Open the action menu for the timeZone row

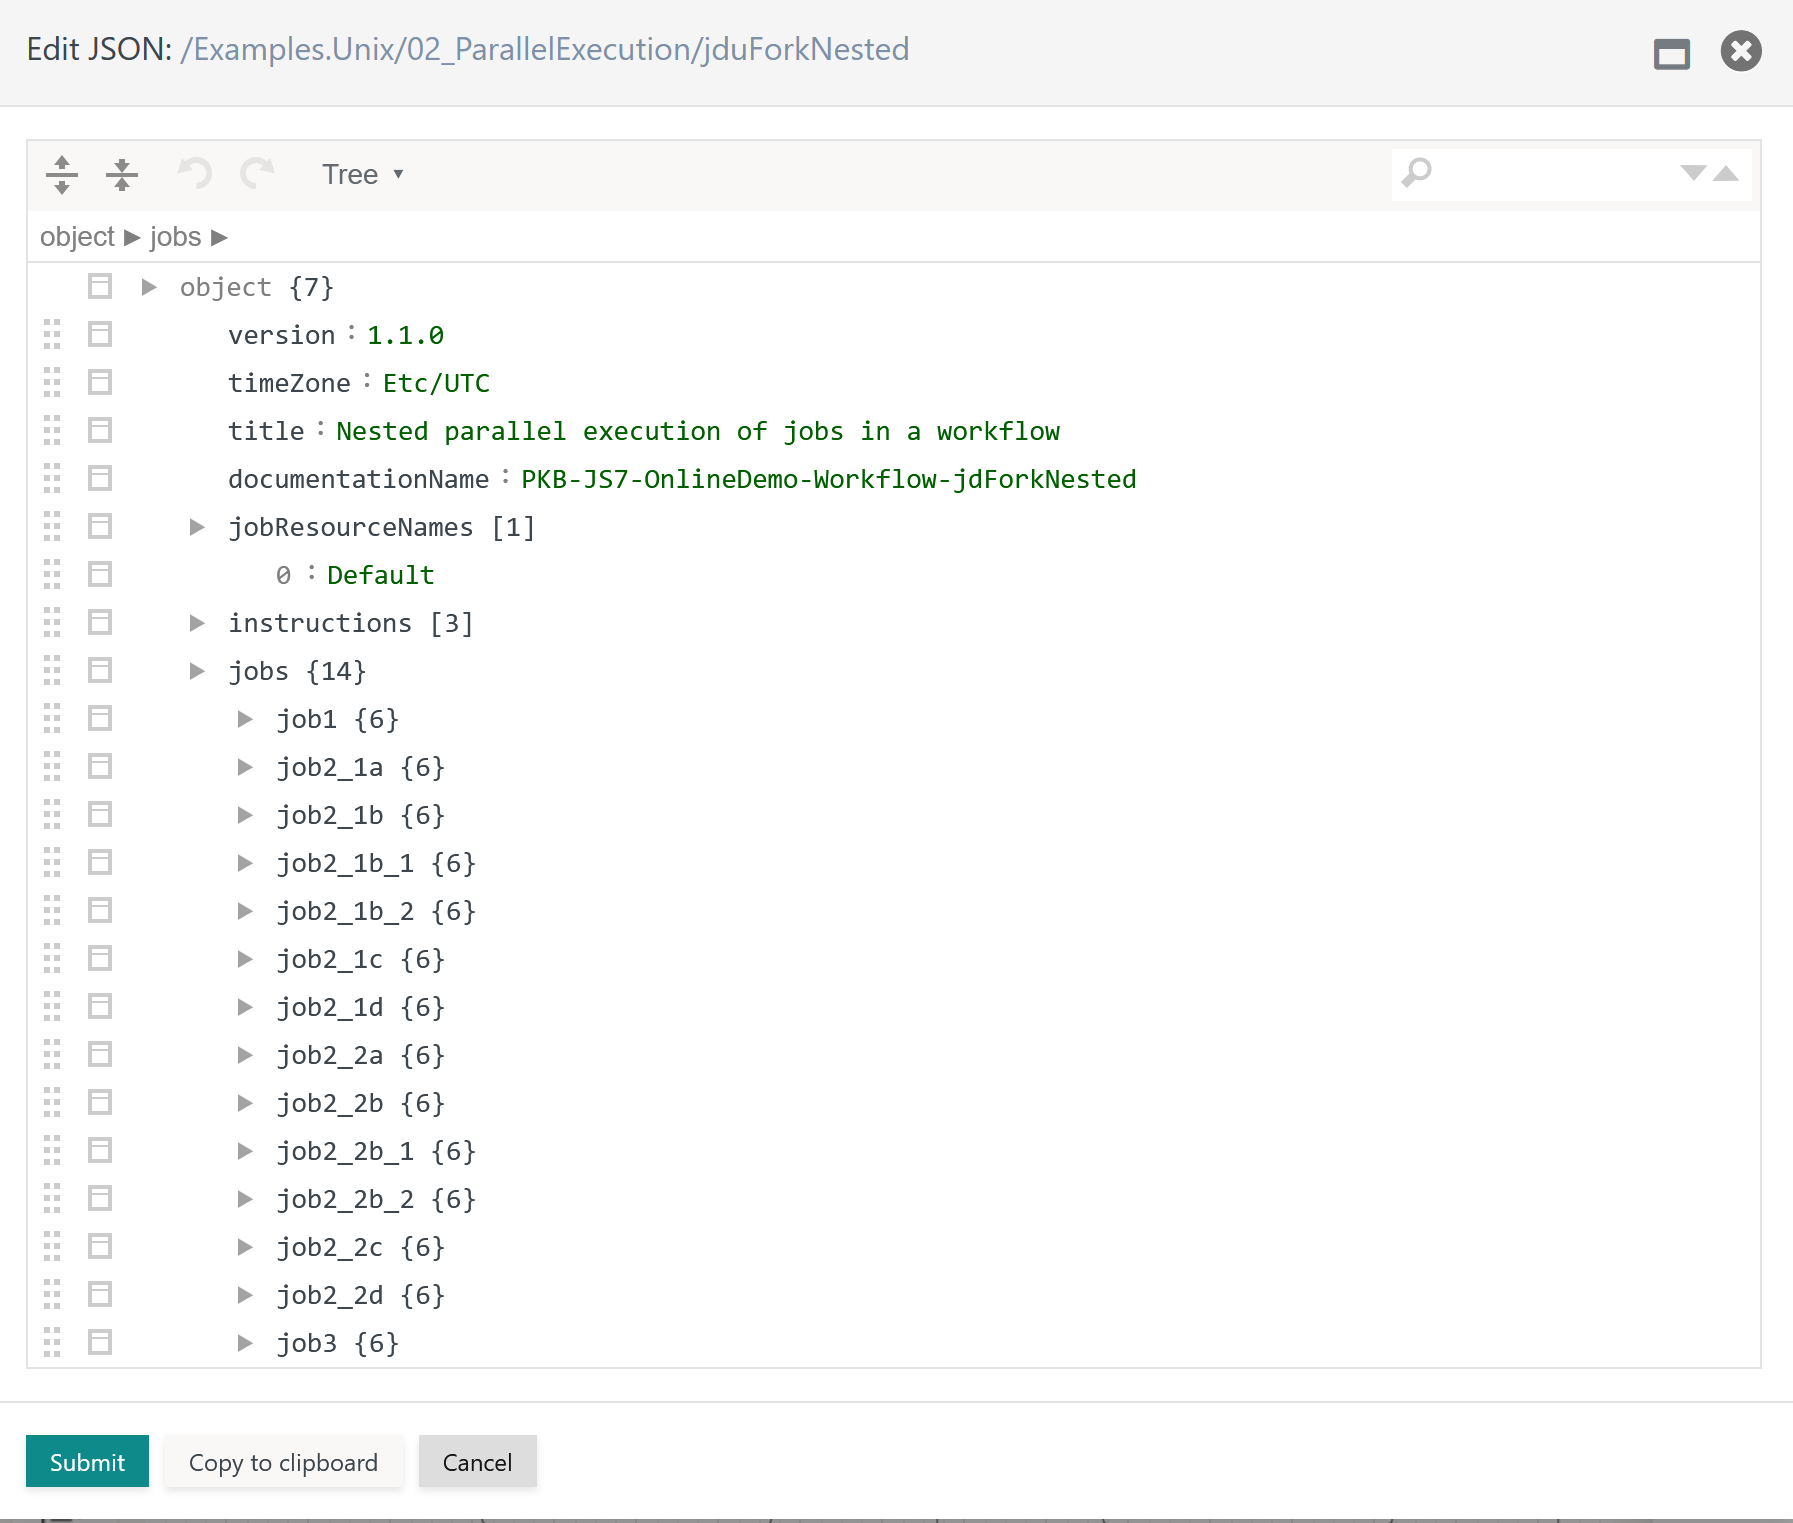(x=100, y=382)
